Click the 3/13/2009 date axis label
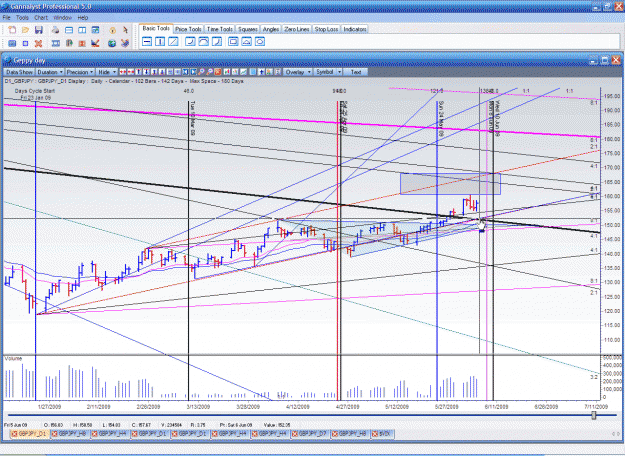The width and height of the screenshot is (625, 456). point(198,407)
